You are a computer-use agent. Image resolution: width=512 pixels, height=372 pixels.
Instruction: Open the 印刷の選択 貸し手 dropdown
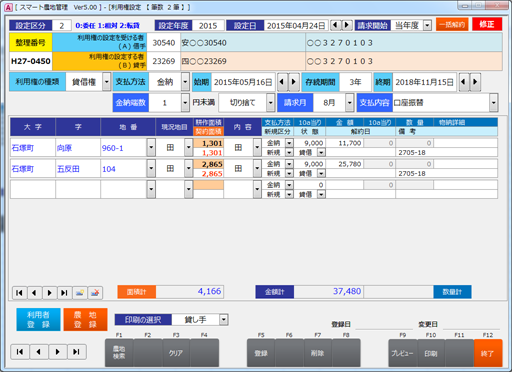point(224,320)
